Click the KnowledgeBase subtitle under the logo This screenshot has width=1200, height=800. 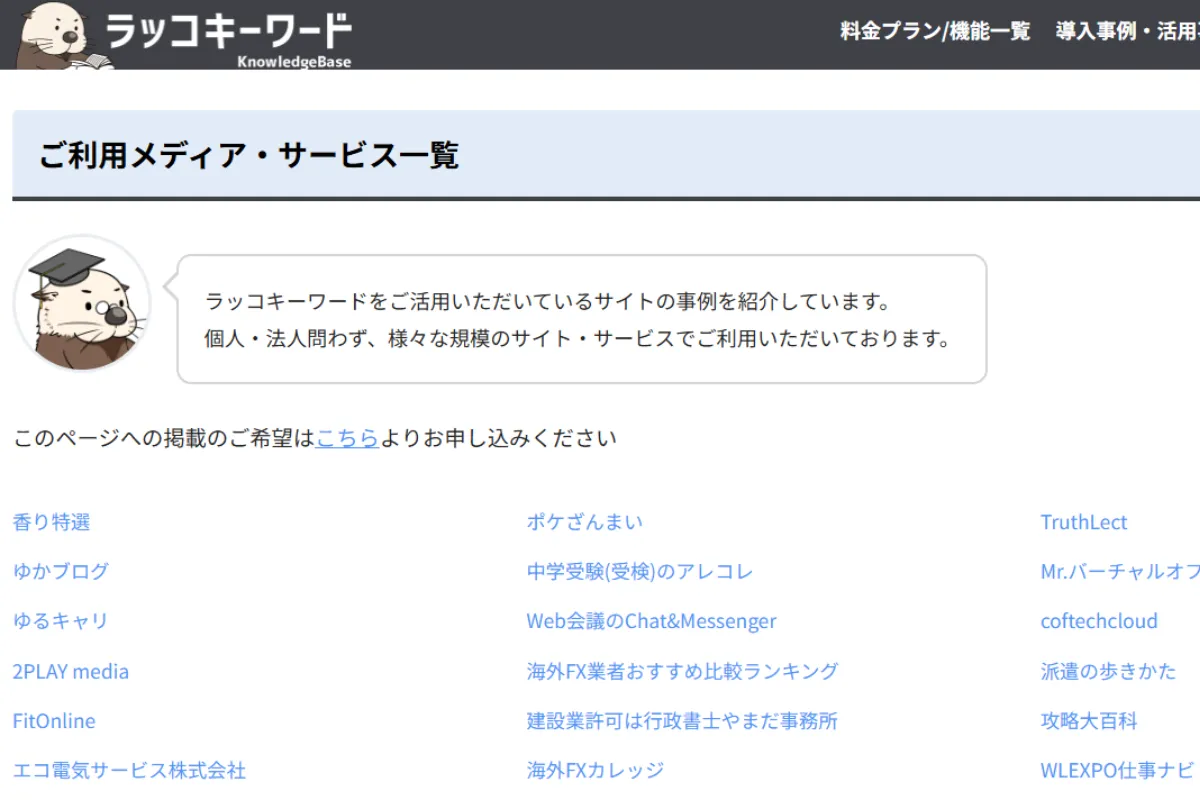294,61
